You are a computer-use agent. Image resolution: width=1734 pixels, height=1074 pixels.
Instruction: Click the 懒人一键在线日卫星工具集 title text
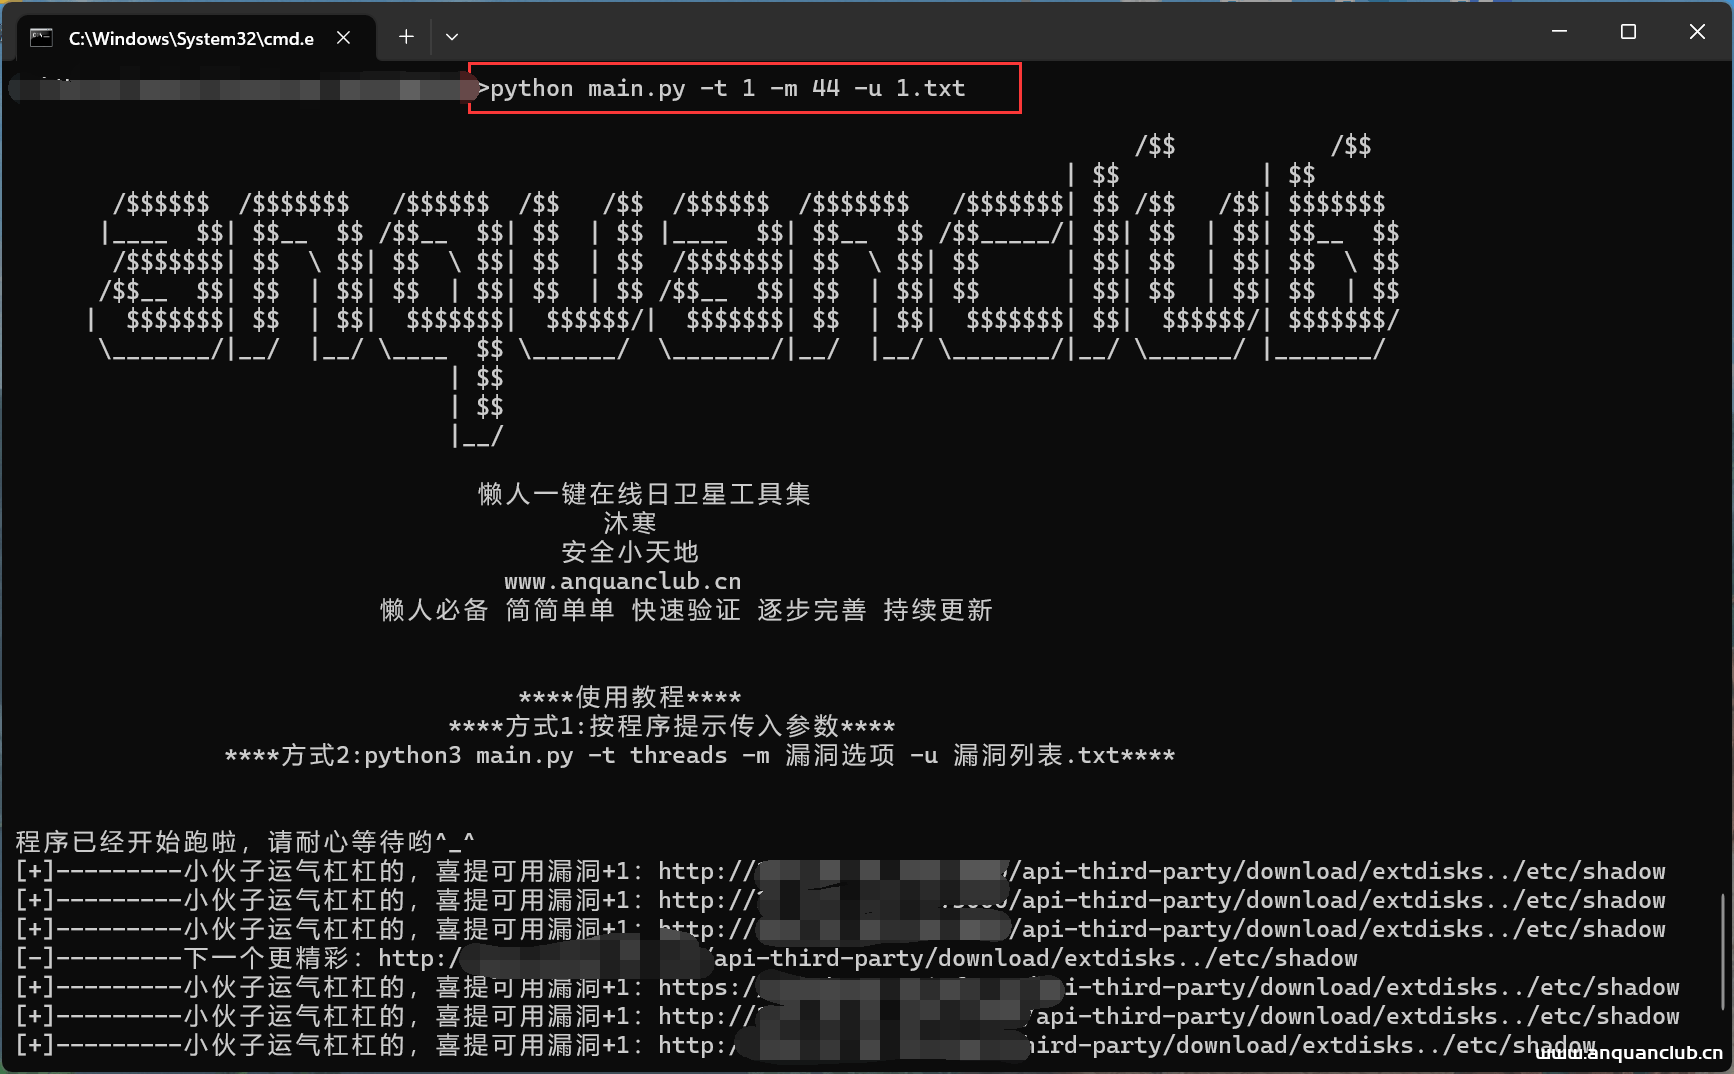click(643, 493)
